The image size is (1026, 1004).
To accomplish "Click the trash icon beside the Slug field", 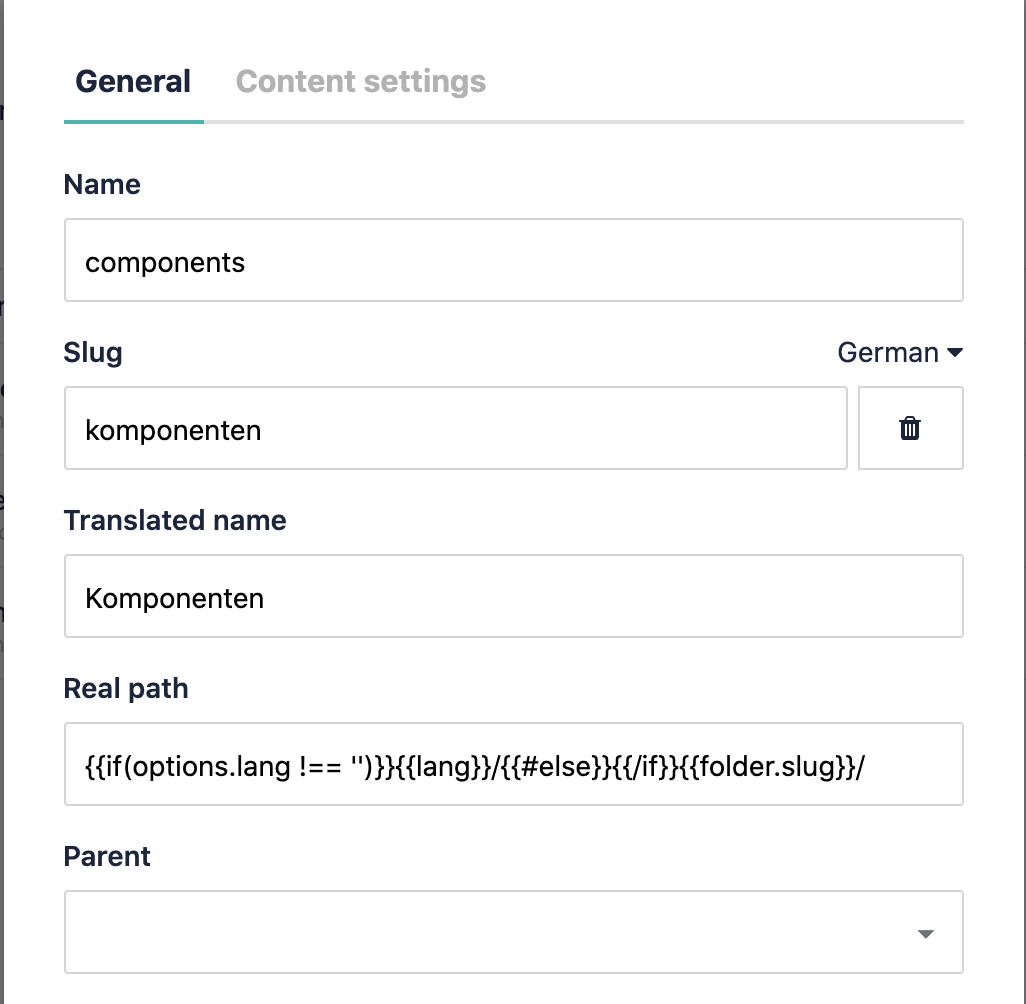I will coord(909,427).
